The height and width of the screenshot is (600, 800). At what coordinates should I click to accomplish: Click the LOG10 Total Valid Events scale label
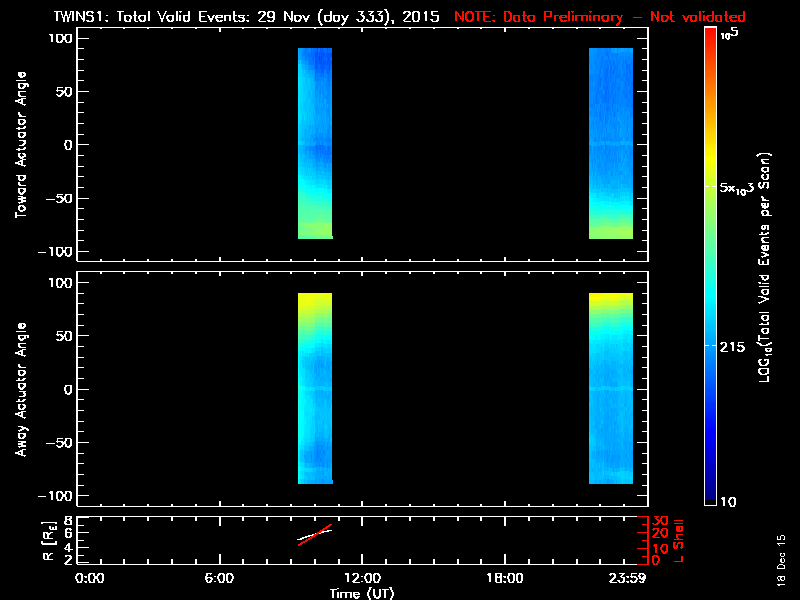click(x=765, y=270)
